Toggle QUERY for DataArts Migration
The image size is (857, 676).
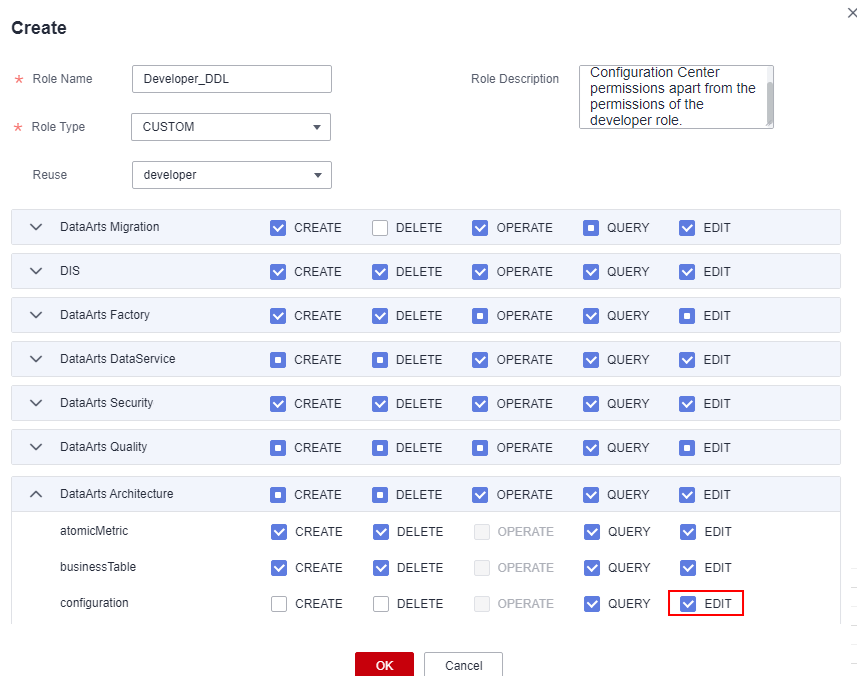coord(591,228)
